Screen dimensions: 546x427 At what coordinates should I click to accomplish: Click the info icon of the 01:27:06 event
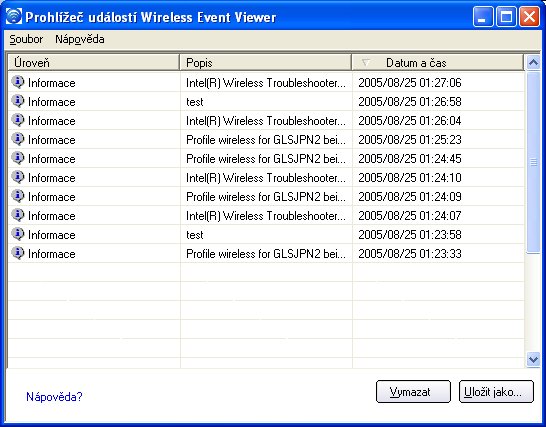[17, 82]
